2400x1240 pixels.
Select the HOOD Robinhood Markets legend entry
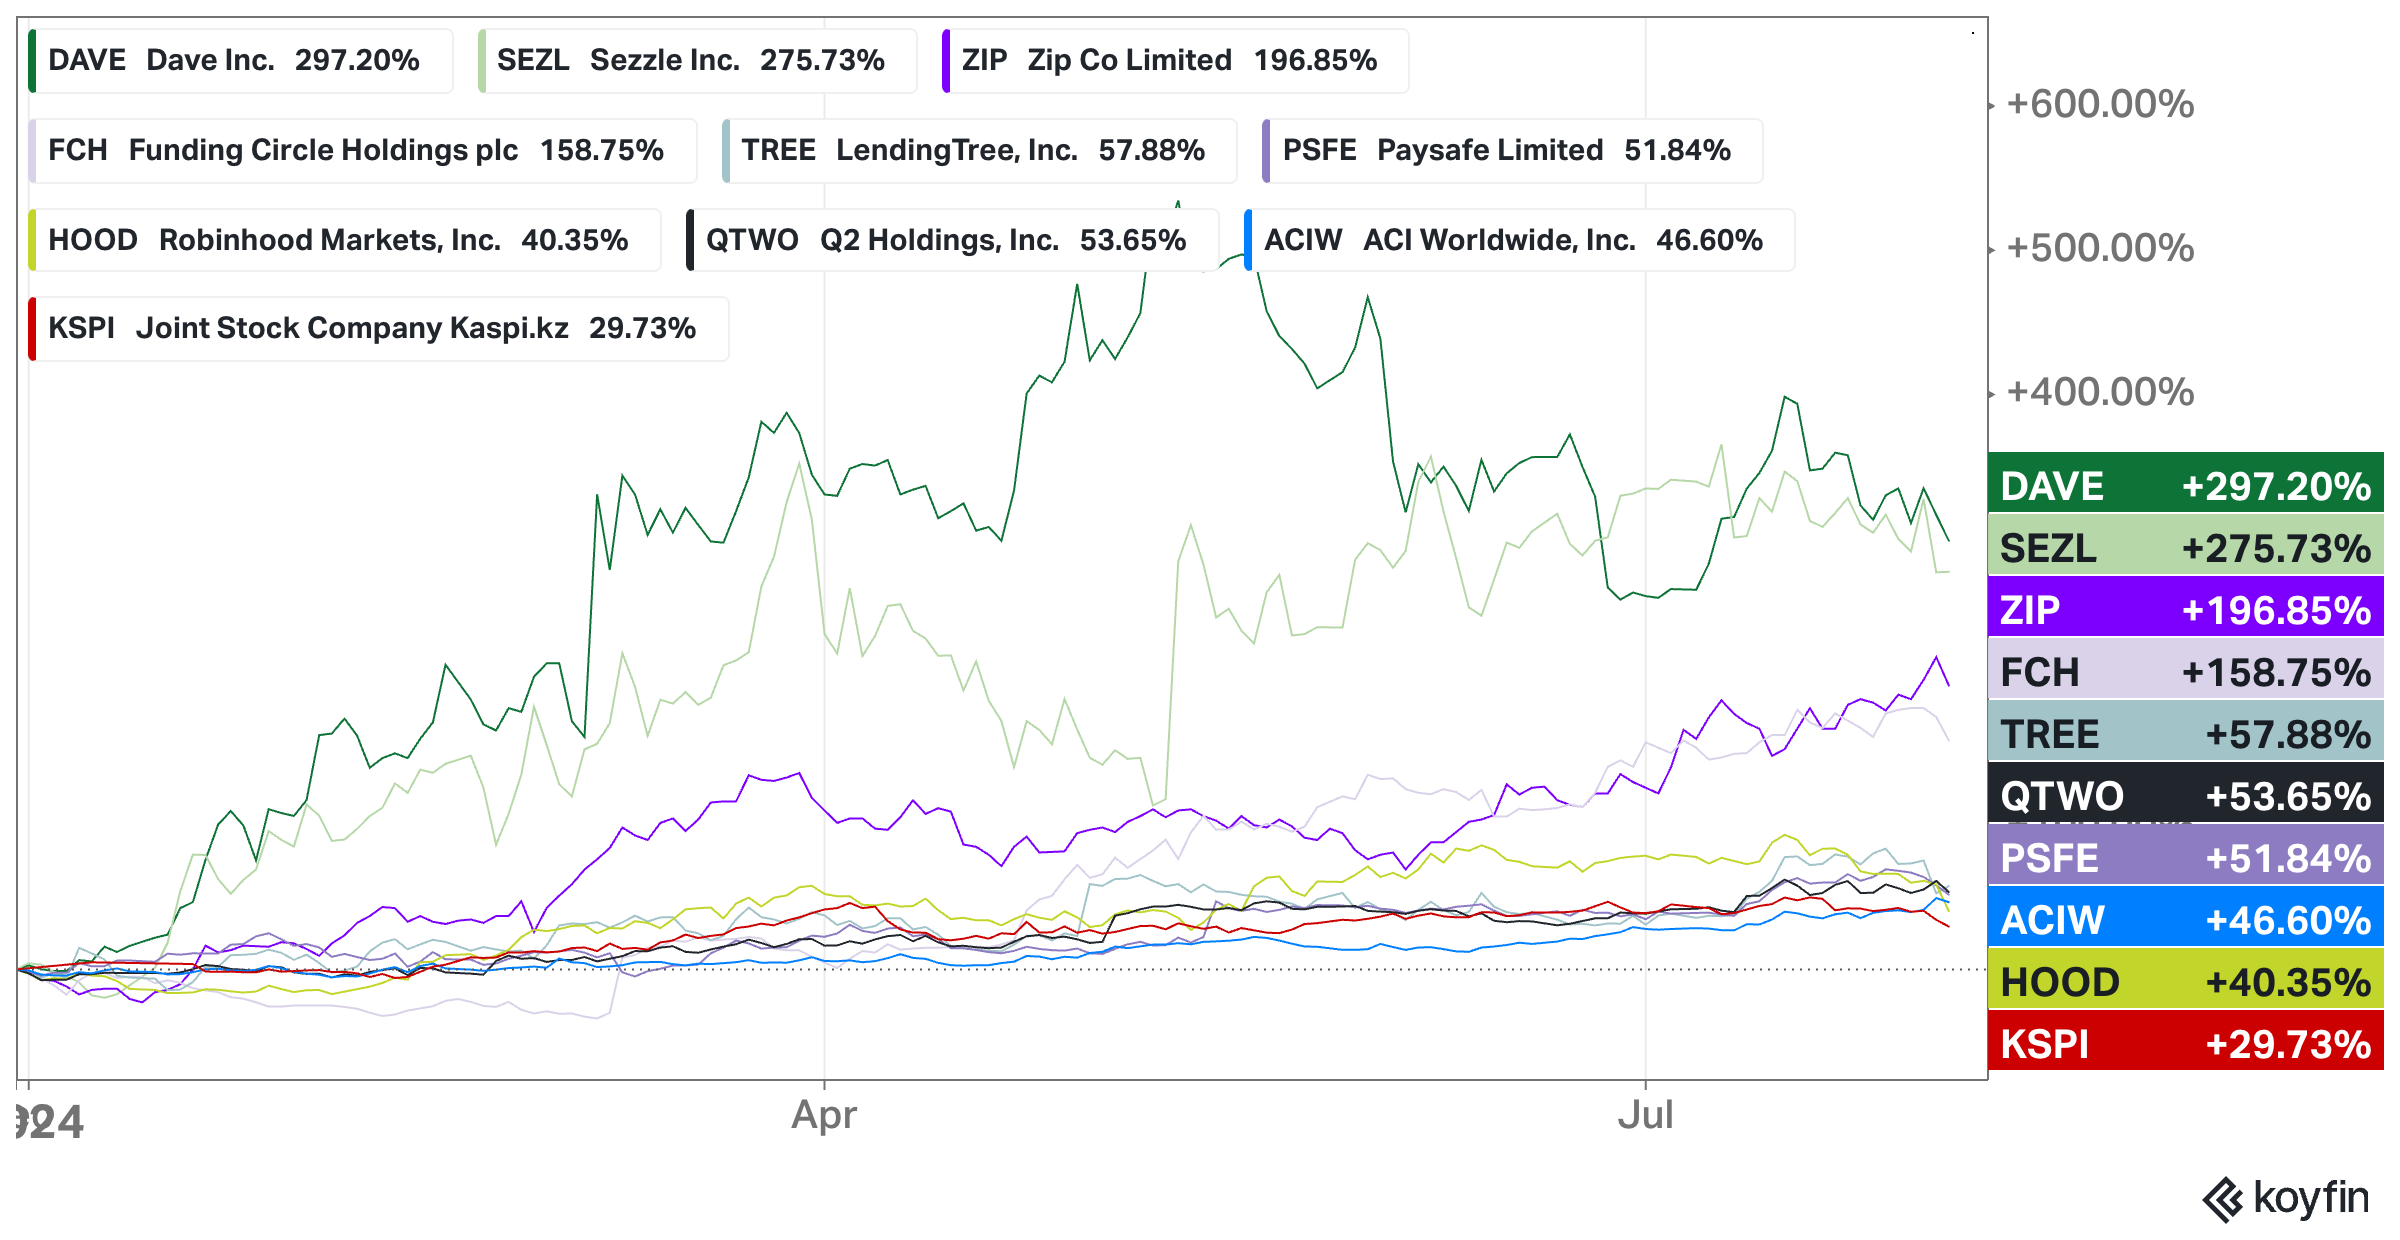click(344, 240)
